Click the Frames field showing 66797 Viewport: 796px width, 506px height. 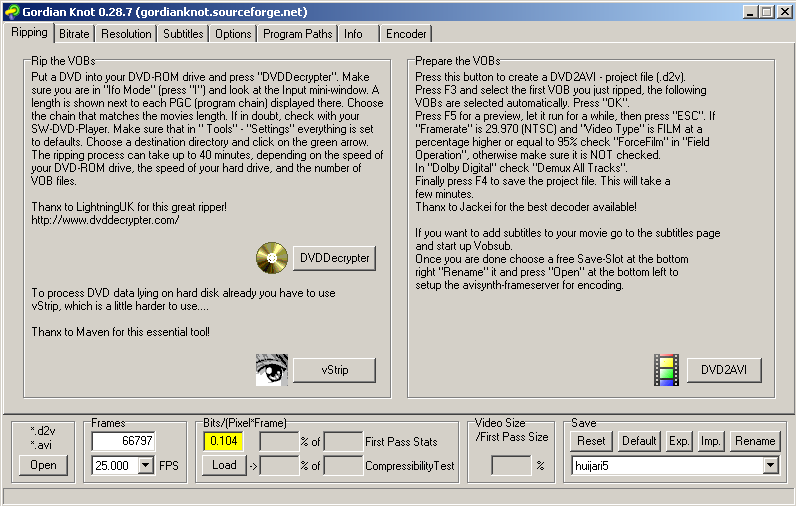click(x=123, y=441)
